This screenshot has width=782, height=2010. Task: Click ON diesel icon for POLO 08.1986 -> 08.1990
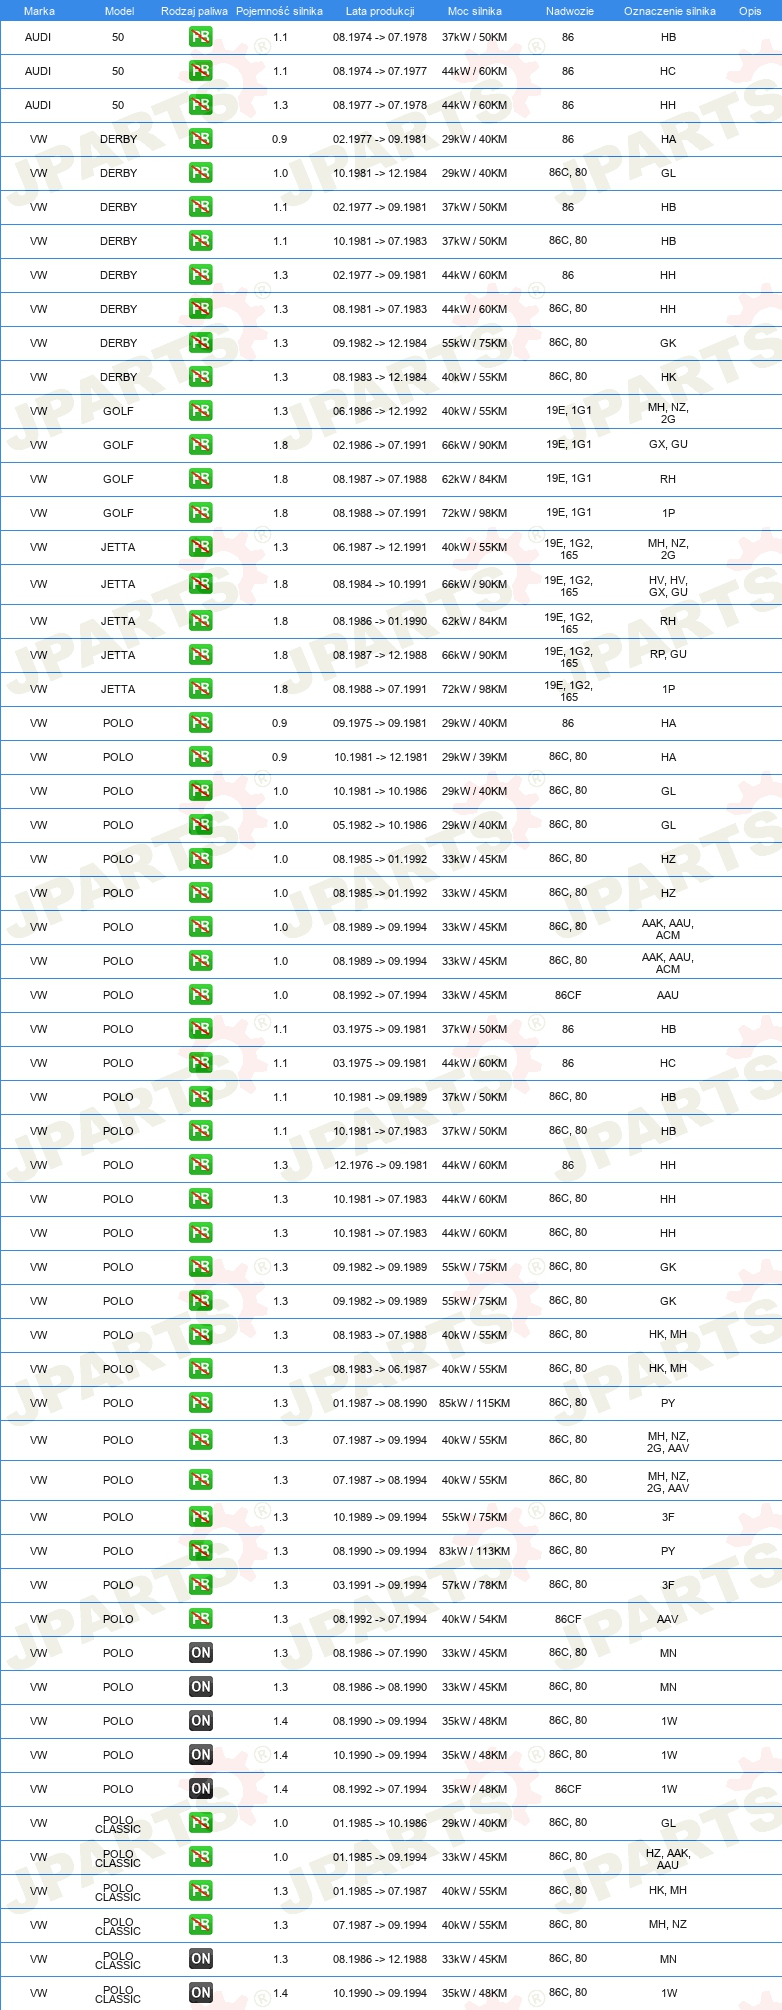pos(200,1687)
